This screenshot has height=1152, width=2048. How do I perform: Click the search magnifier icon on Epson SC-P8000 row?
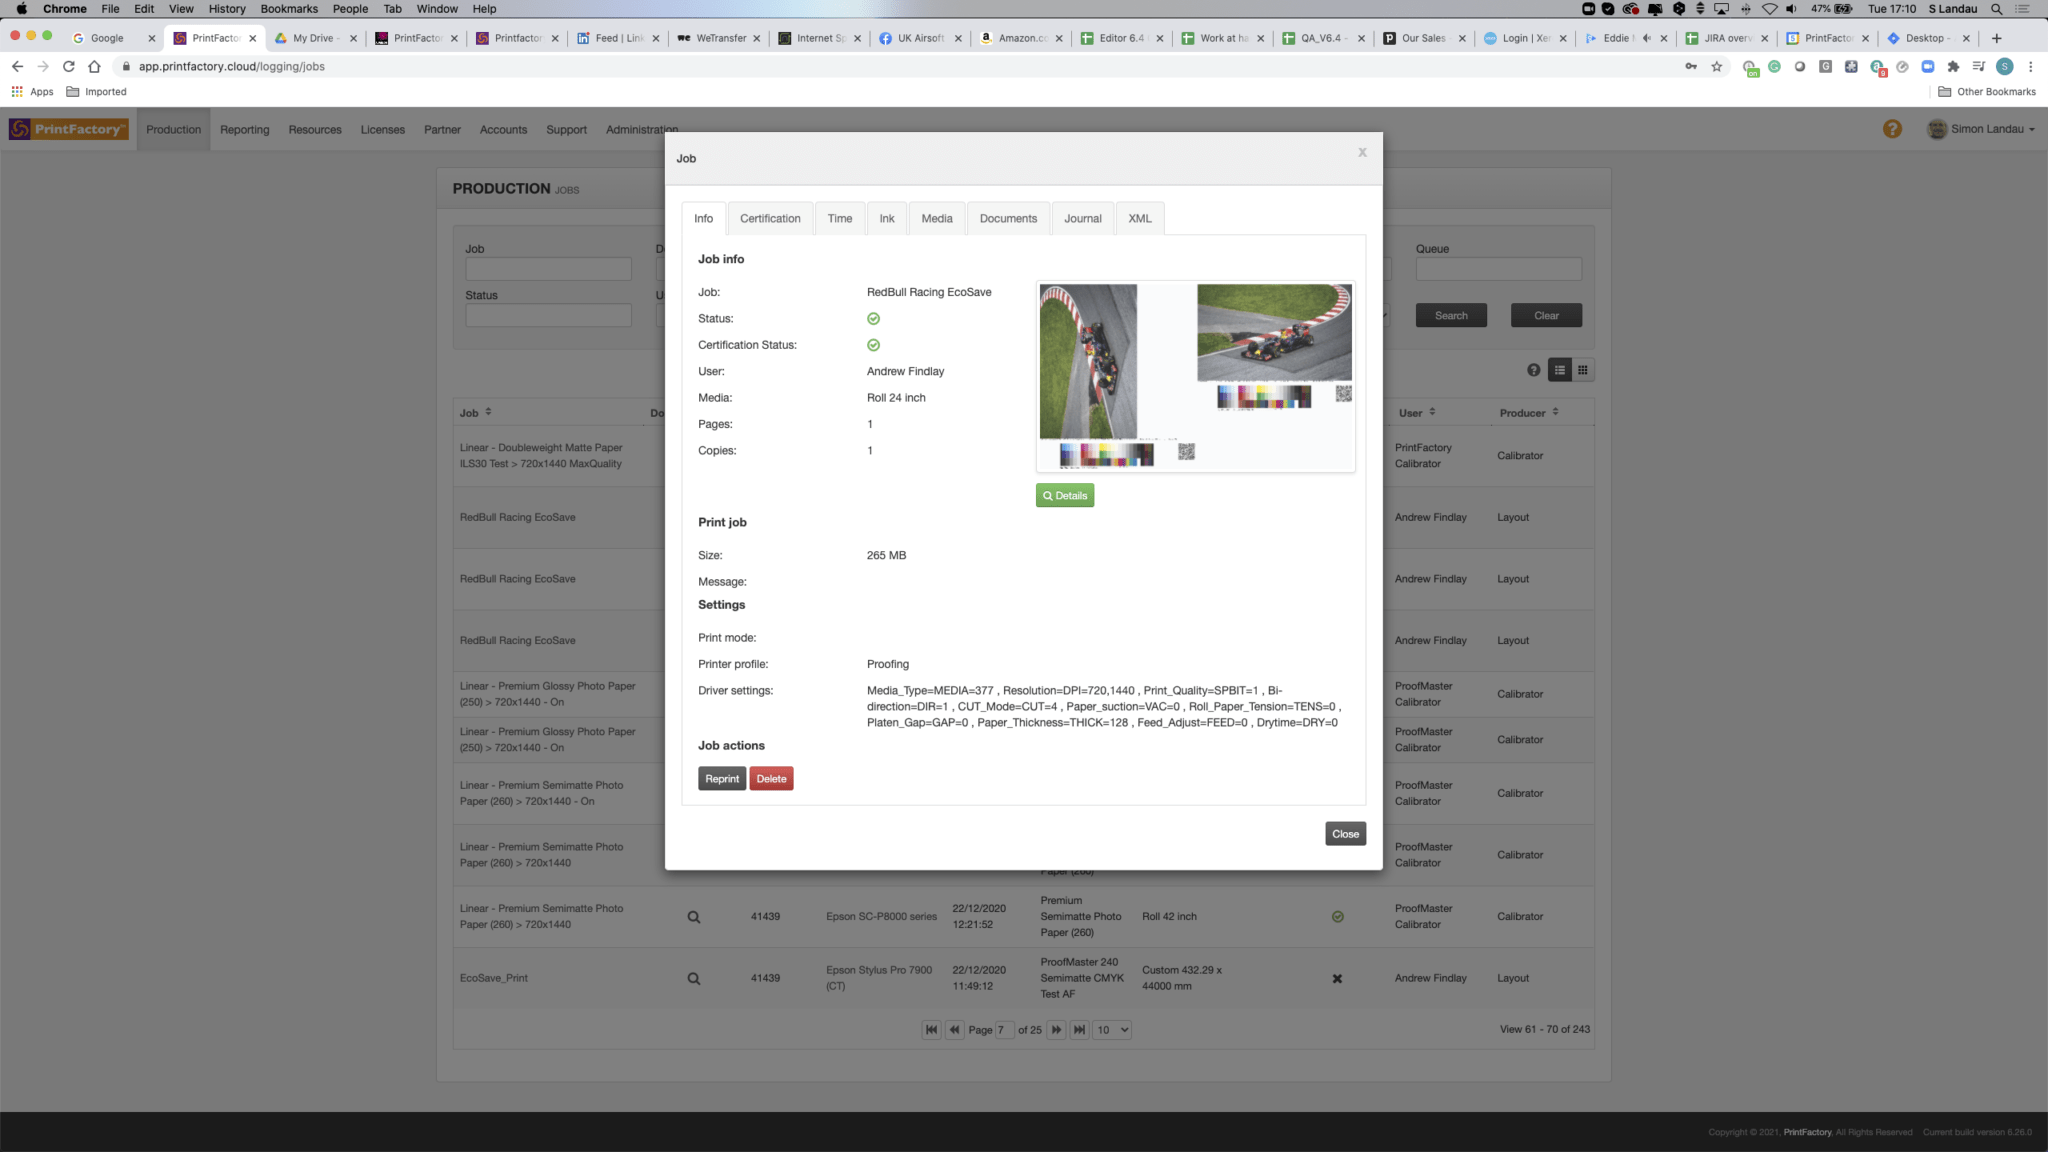[694, 916]
